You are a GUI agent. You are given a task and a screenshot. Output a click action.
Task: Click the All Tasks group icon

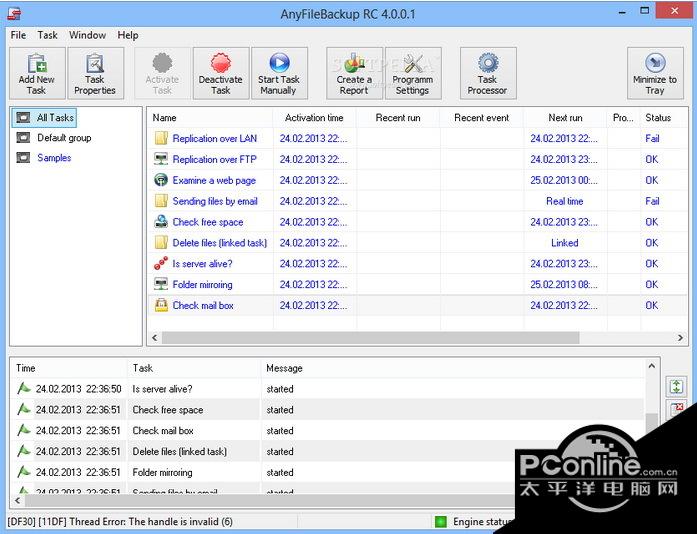point(23,118)
